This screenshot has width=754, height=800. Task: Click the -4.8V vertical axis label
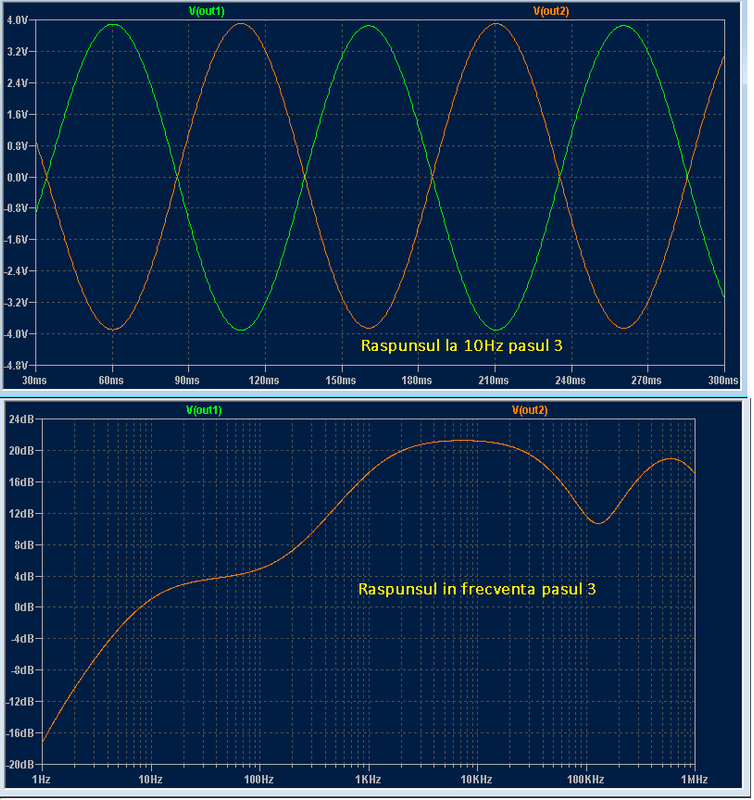16,366
